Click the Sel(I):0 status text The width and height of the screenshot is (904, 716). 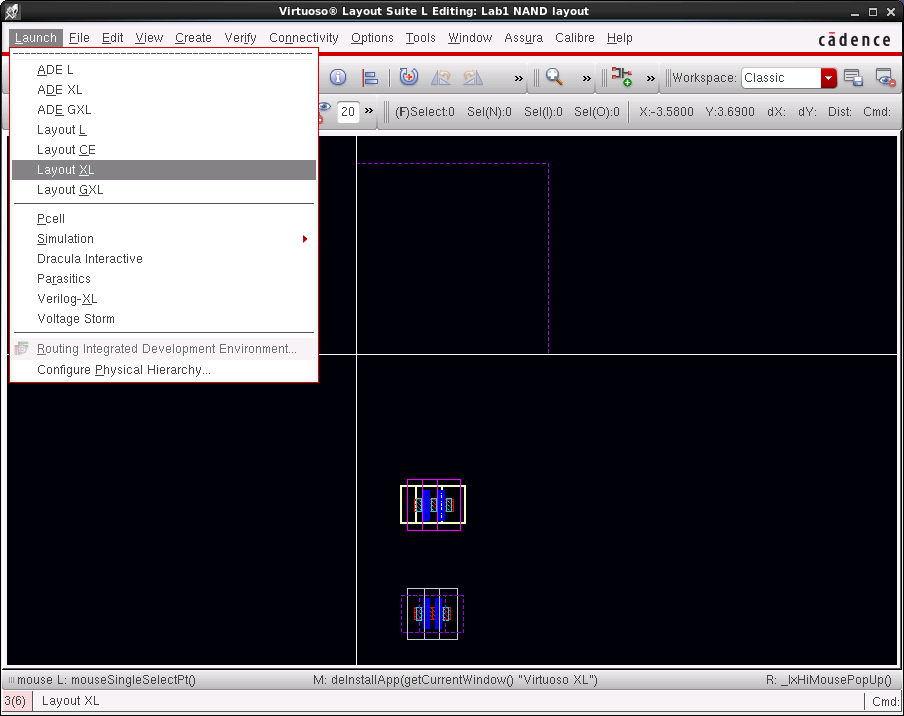coord(543,112)
